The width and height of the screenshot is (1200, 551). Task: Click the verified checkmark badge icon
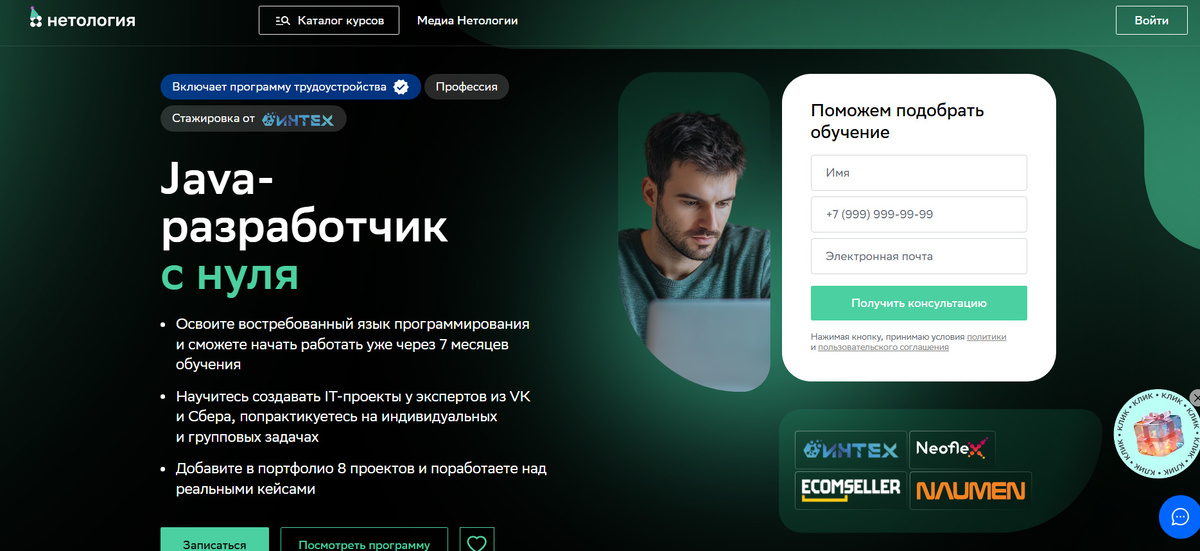pyautogui.click(x=401, y=87)
